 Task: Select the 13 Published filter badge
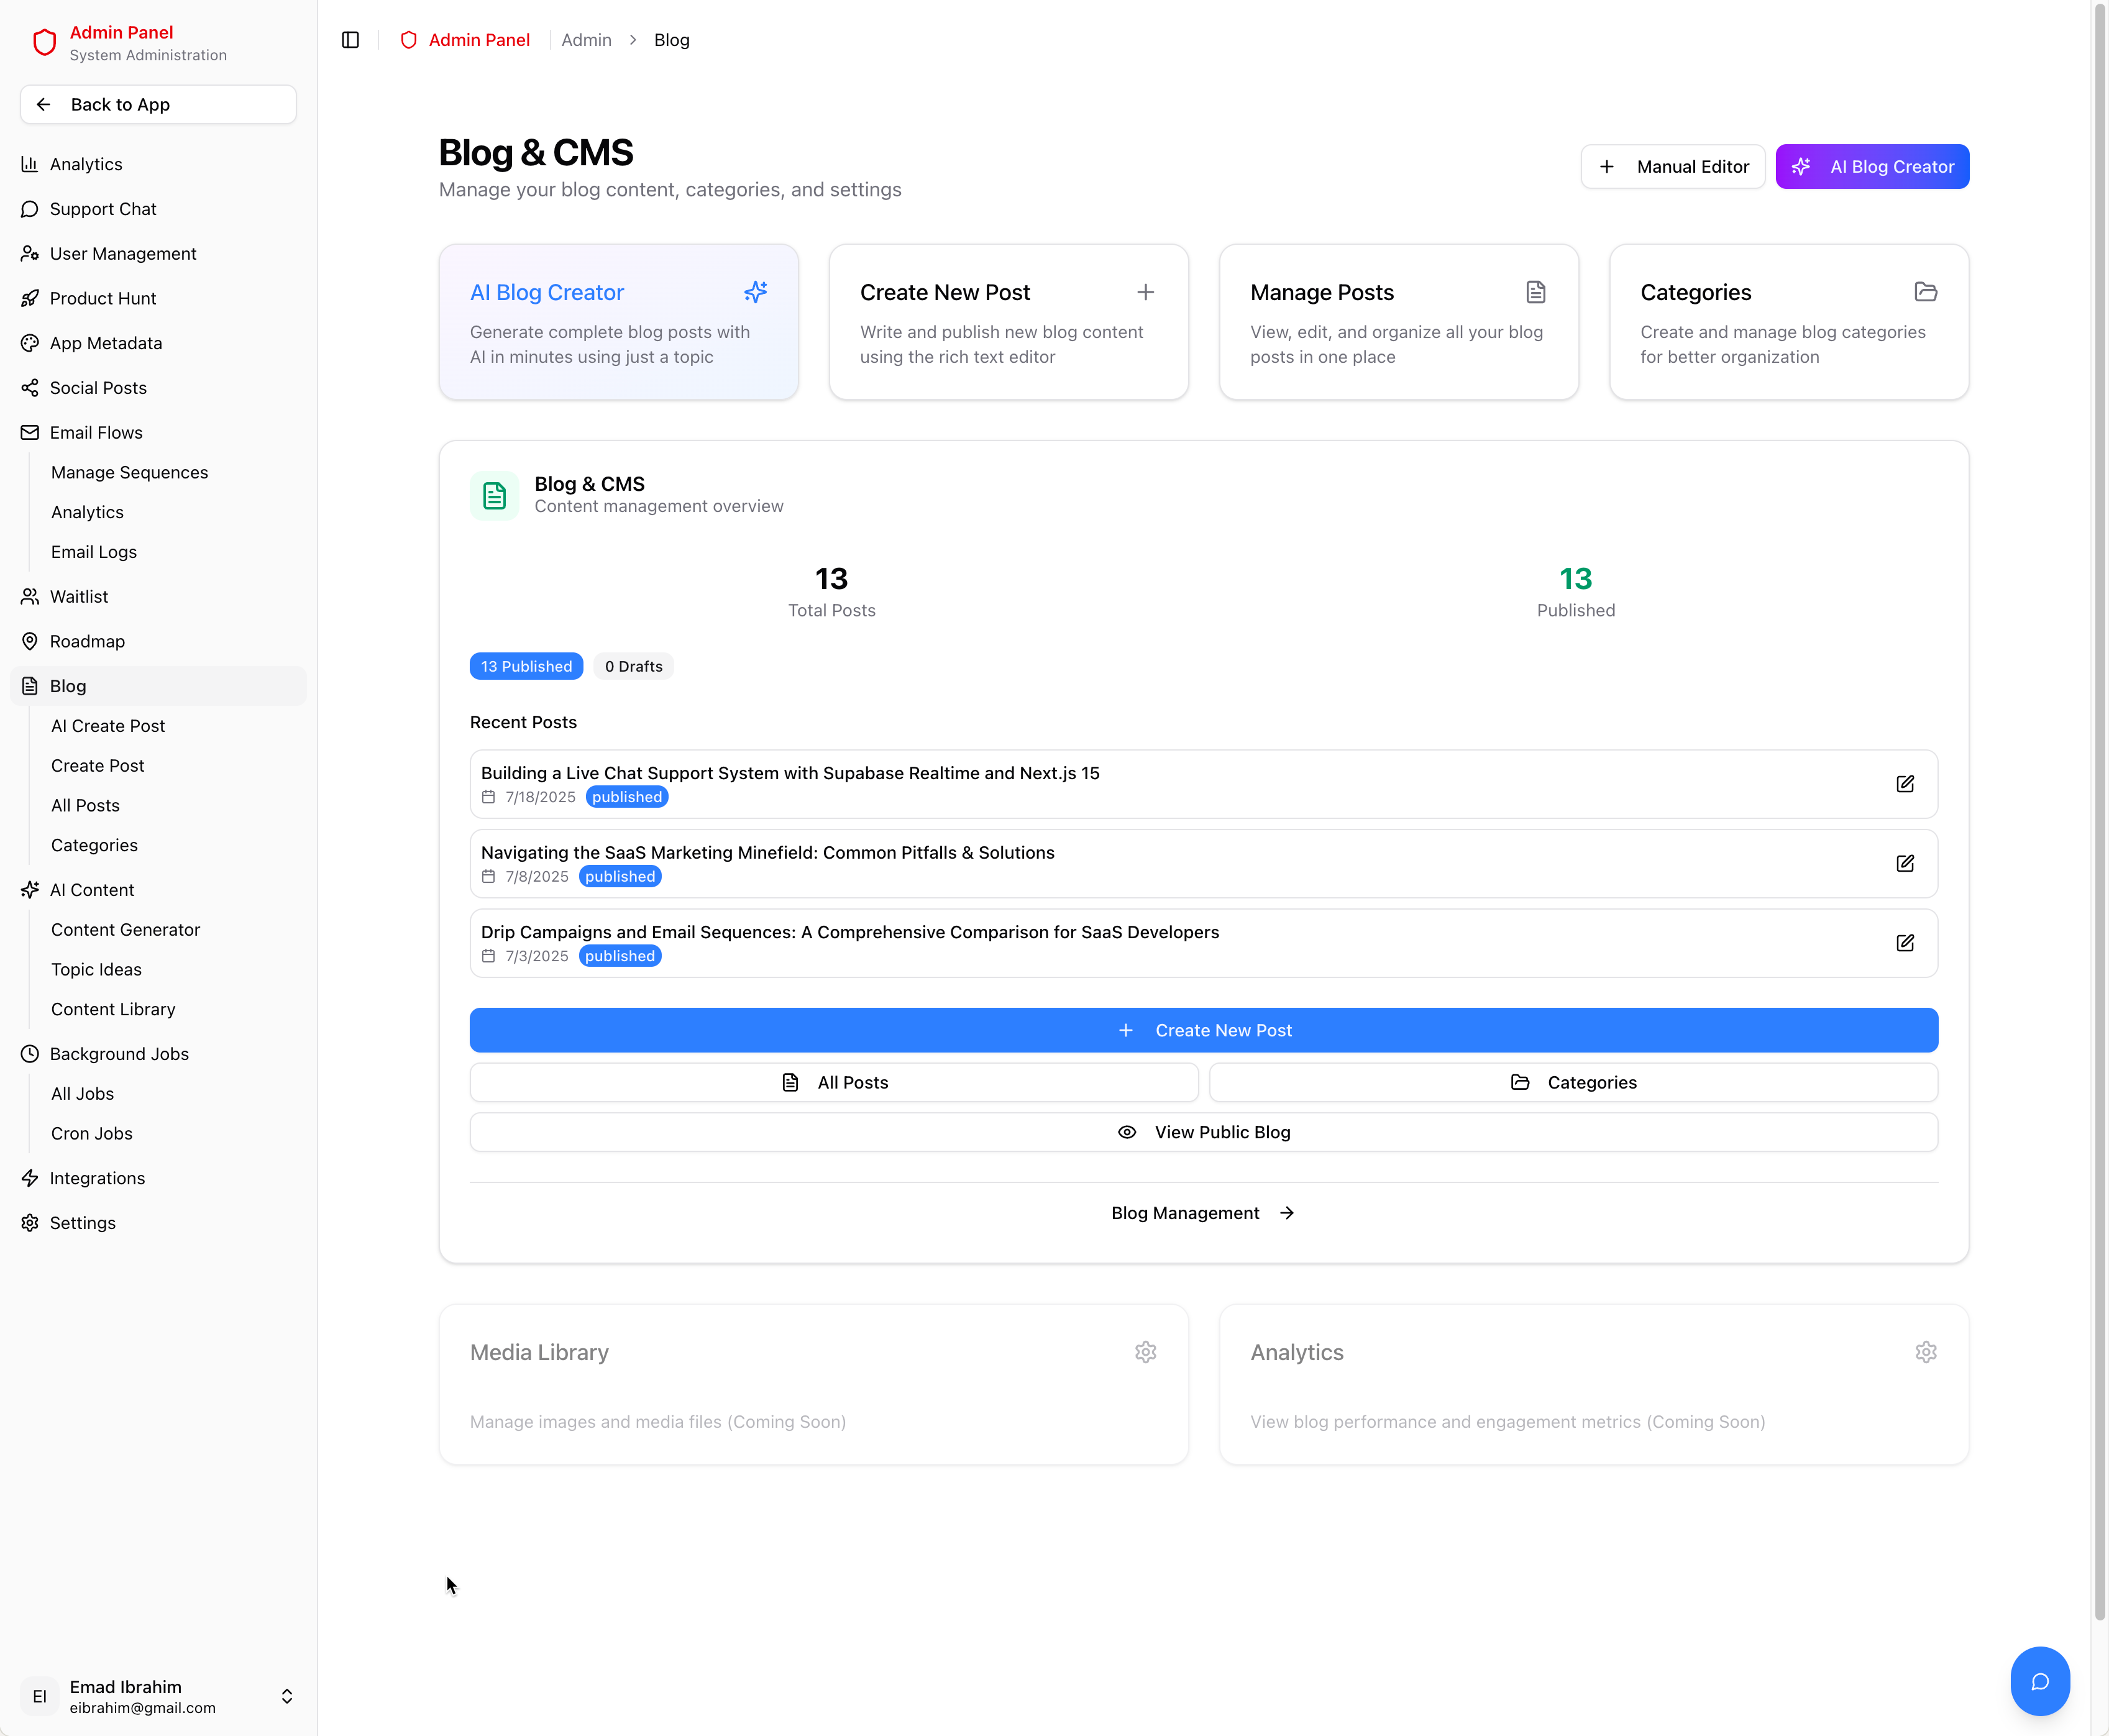526,665
